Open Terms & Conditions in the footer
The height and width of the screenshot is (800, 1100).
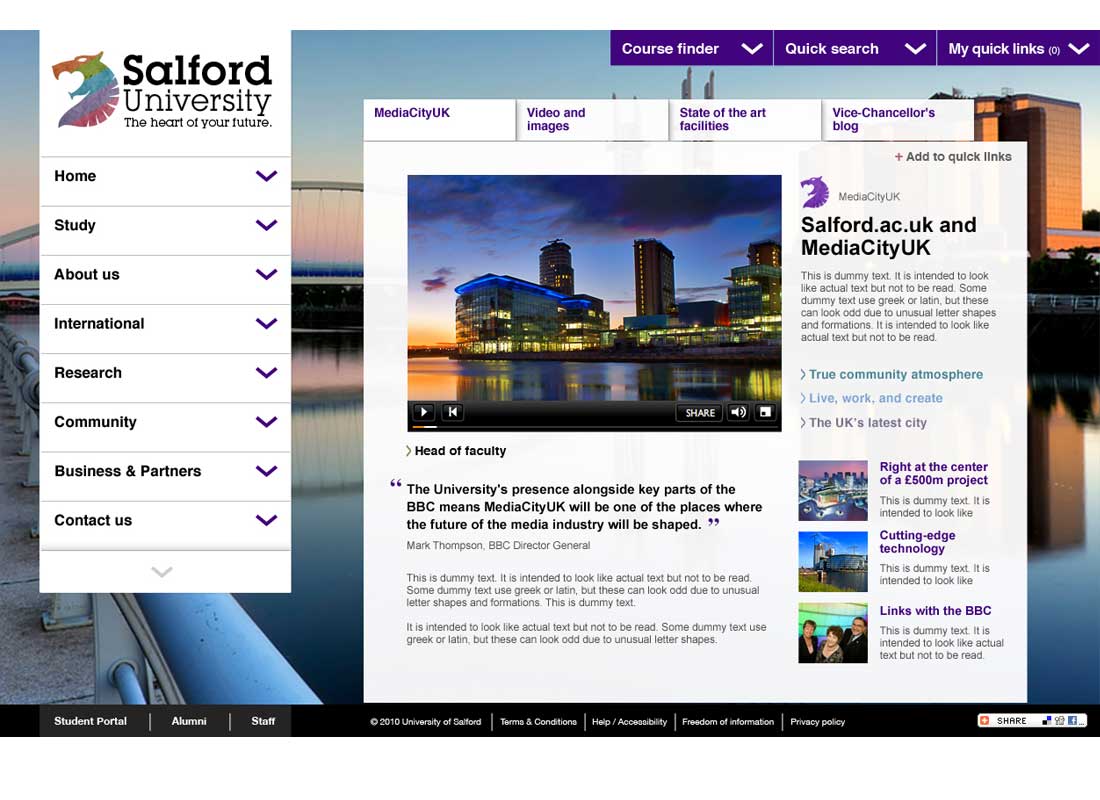(538, 721)
